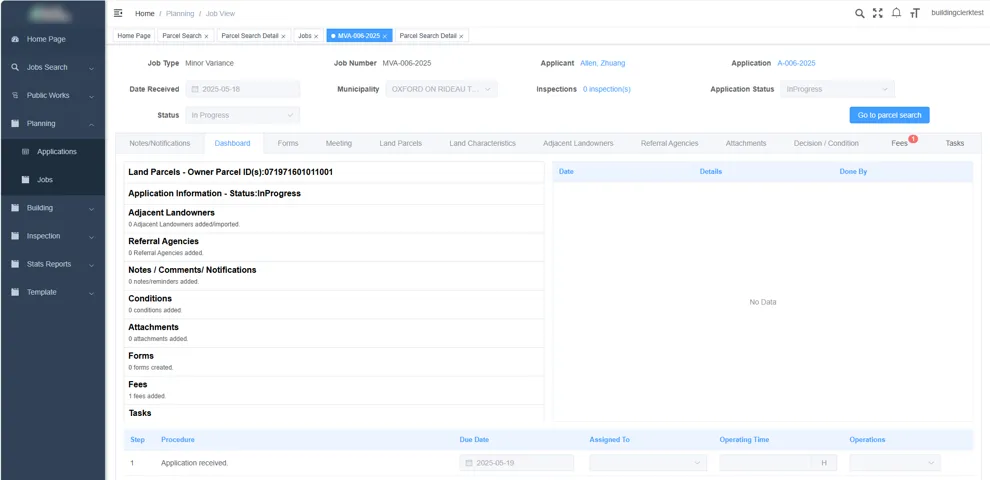This screenshot has height=480, width=990.
Task: Switch to the Adjacent Landowners tab
Action: [x=578, y=143]
